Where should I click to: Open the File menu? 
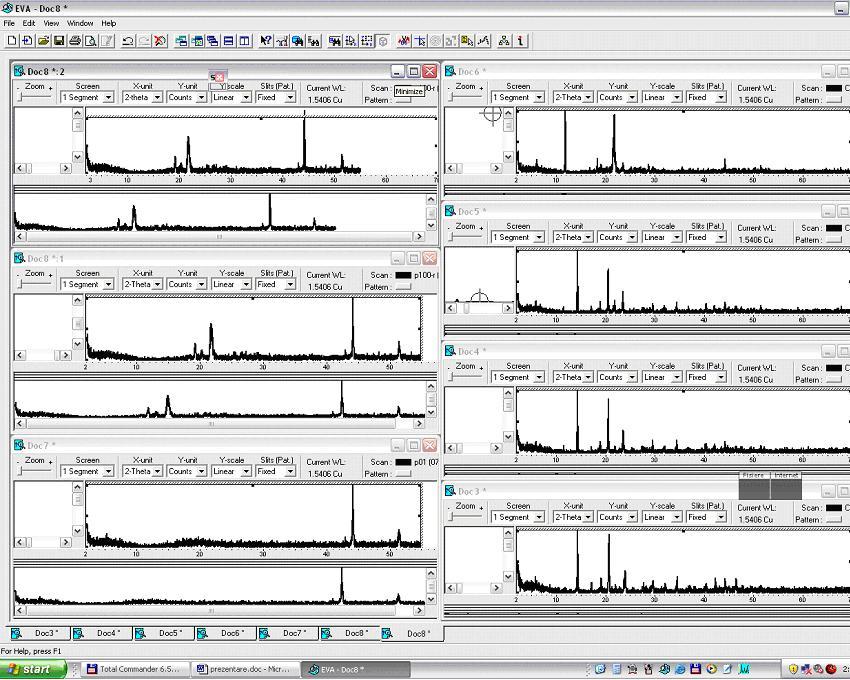(x=9, y=23)
